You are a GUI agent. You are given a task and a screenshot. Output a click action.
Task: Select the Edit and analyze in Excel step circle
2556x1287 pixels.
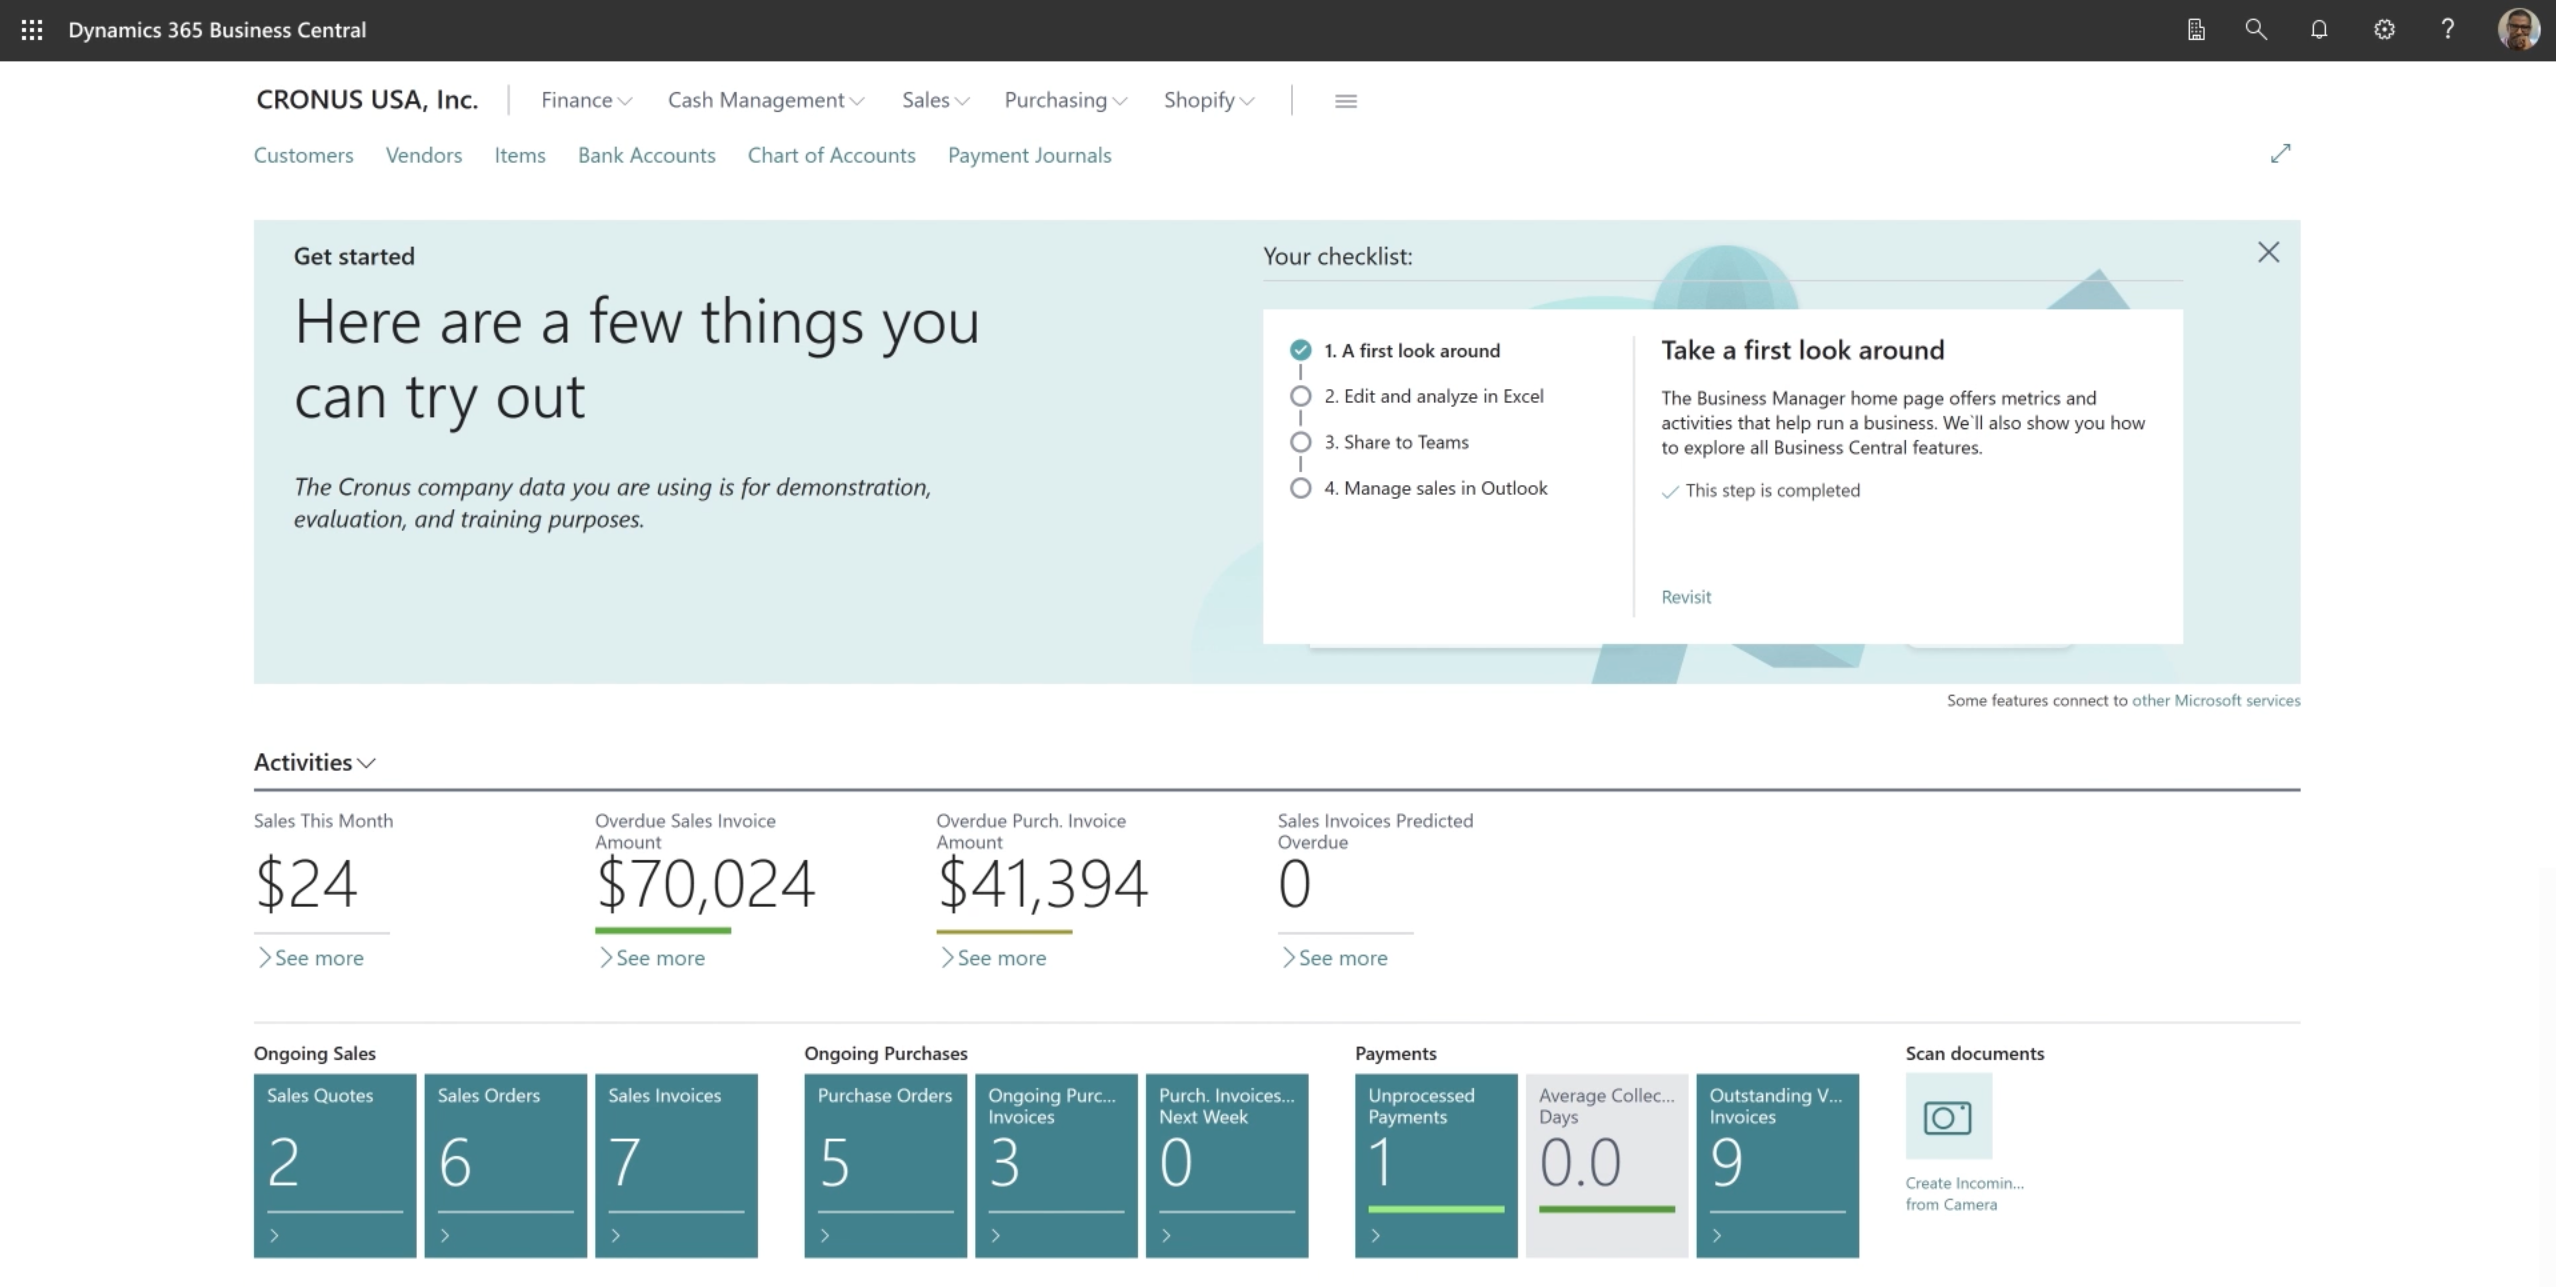click(1300, 396)
